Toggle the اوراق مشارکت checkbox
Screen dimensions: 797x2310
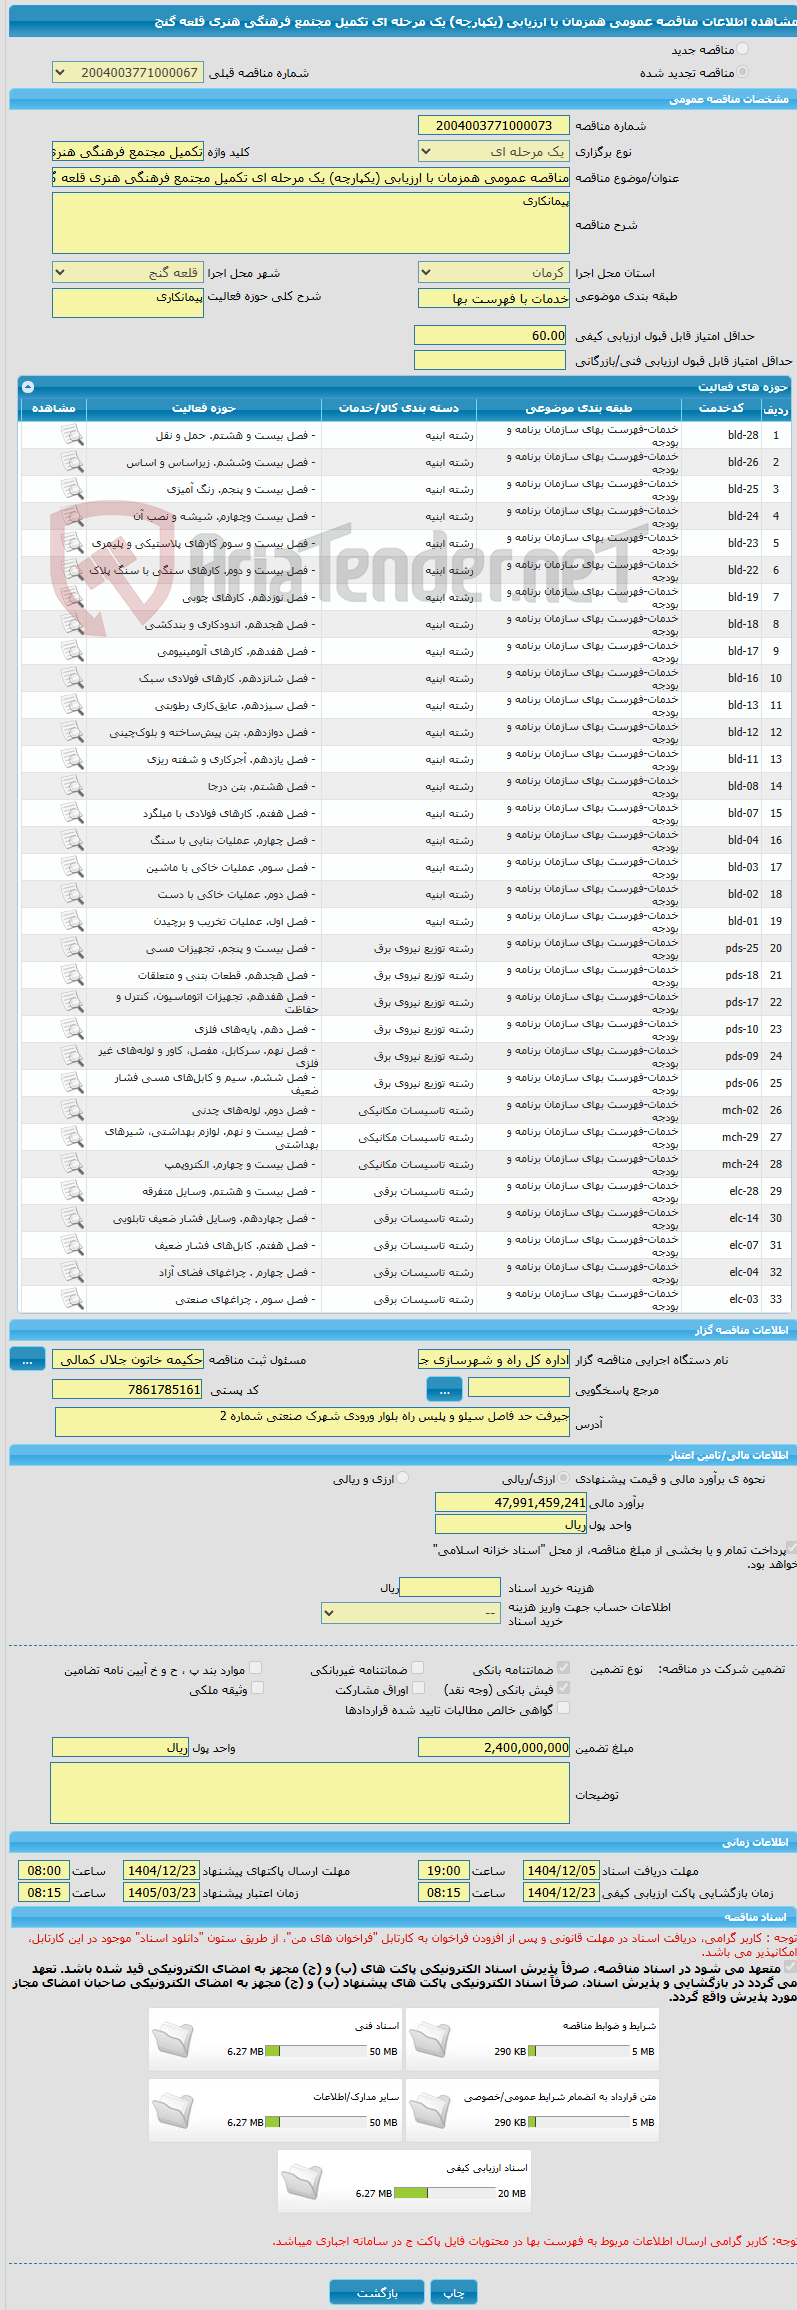pyautogui.click(x=417, y=1688)
